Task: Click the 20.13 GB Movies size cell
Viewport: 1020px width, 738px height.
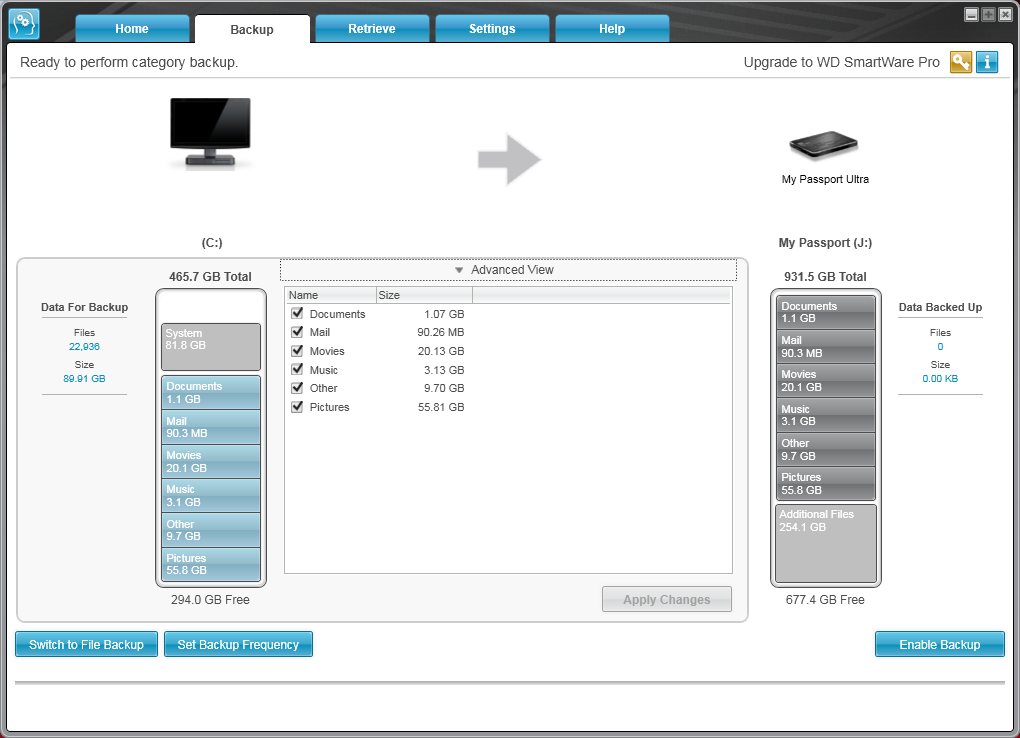Action: click(441, 351)
